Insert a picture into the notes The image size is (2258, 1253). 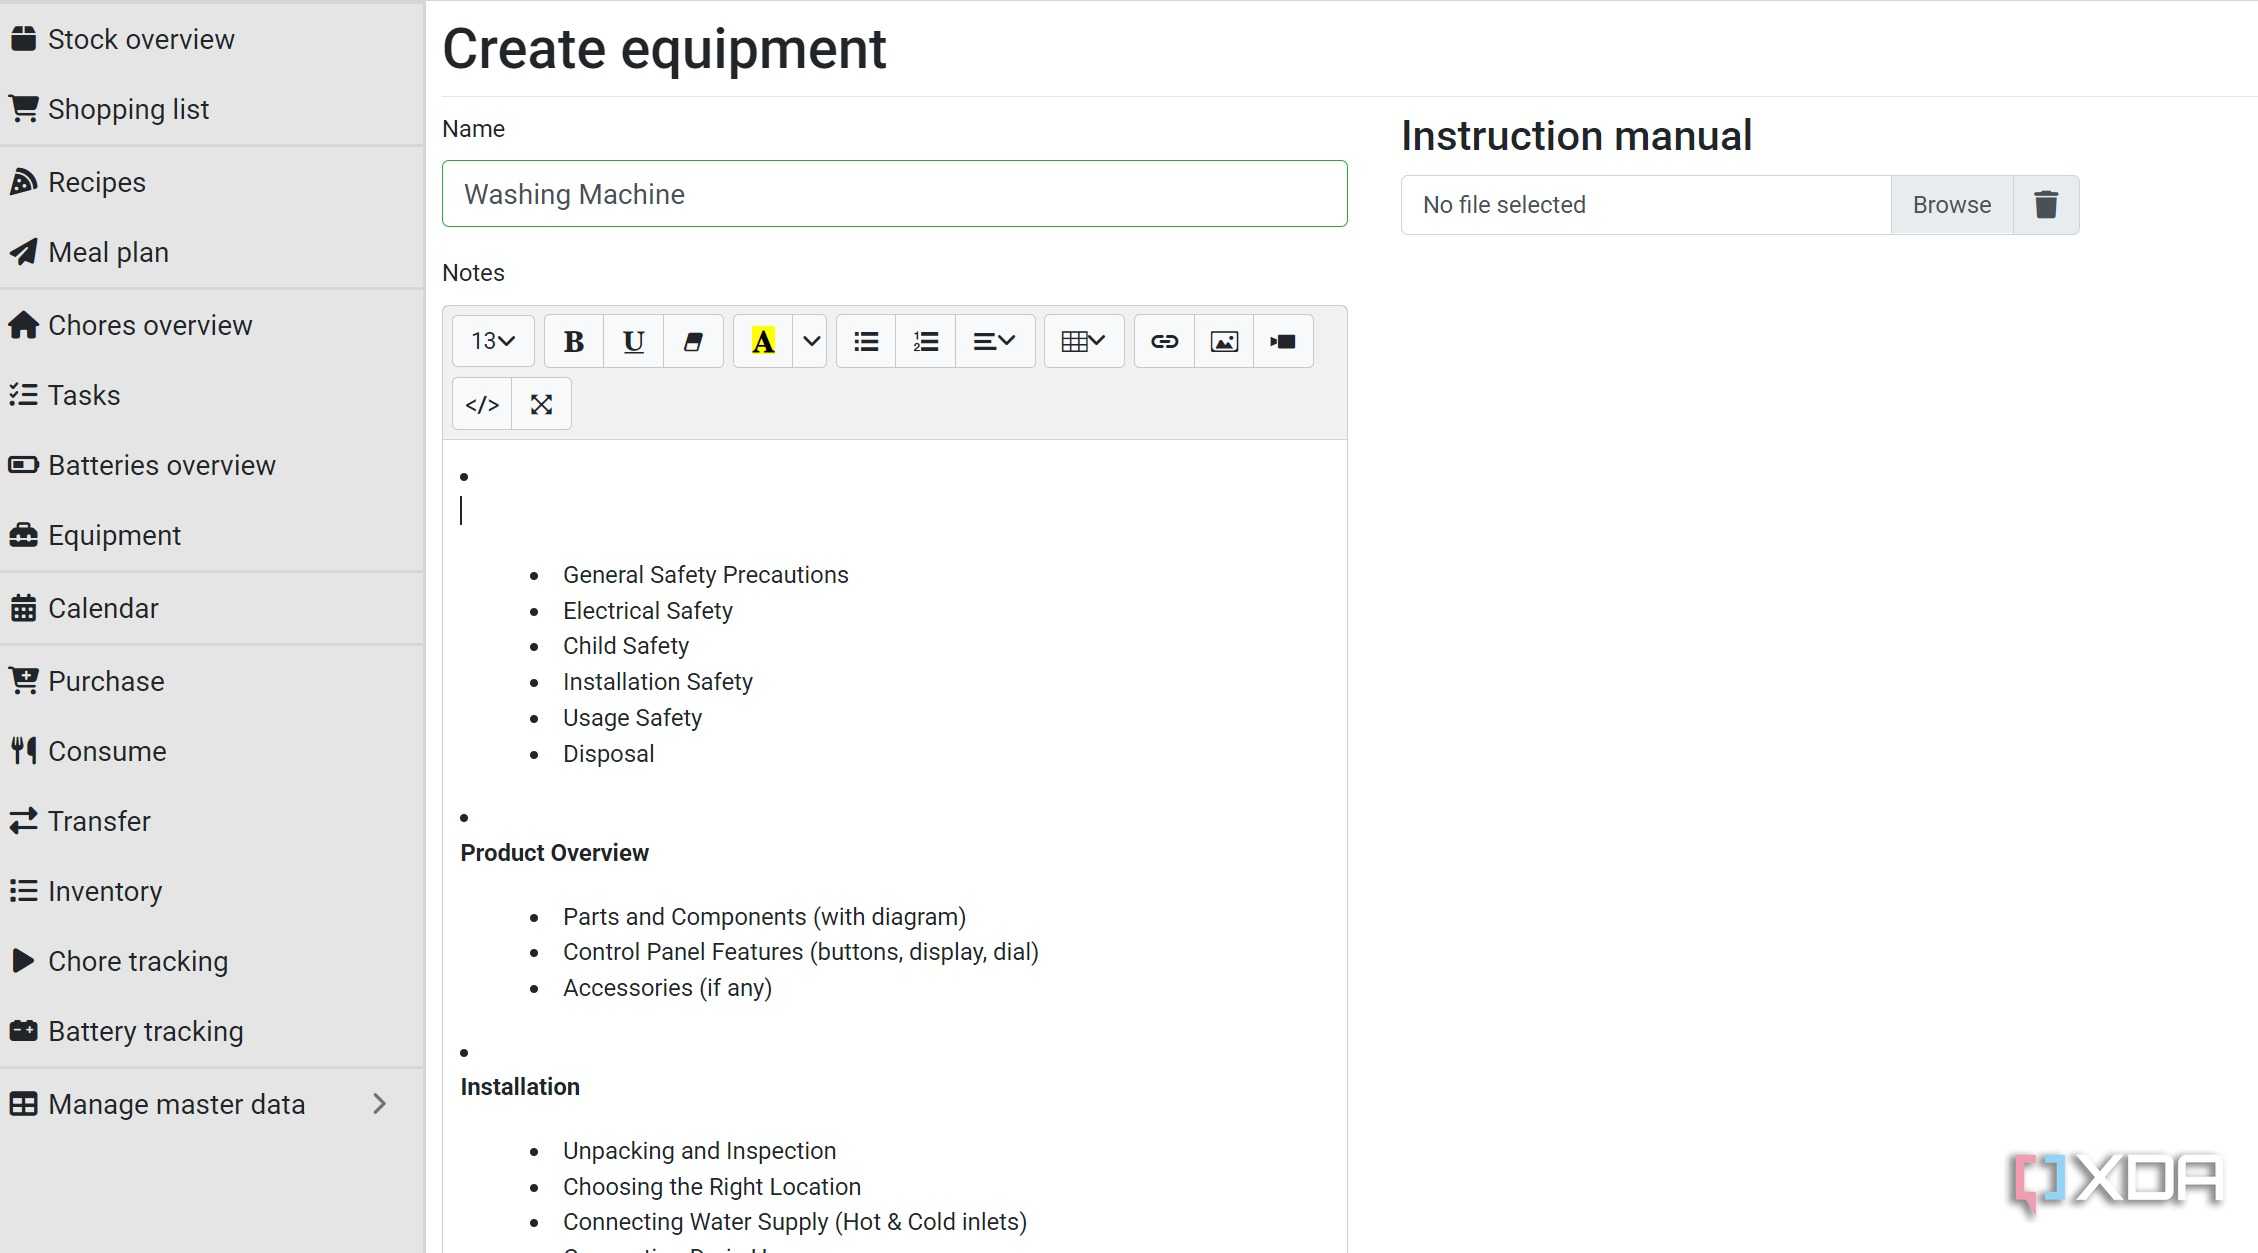[x=1224, y=342]
